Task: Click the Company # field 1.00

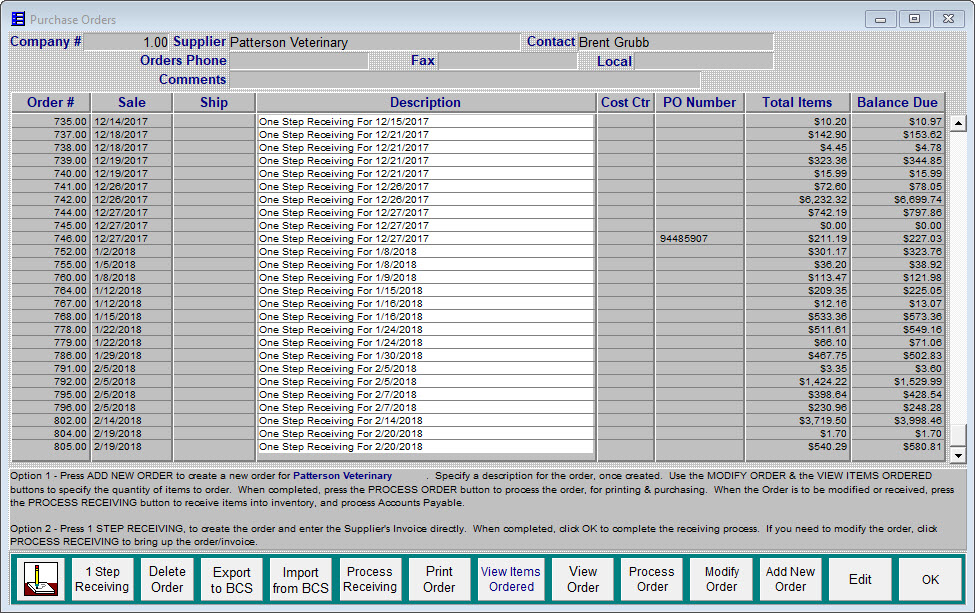Action: click(126, 42)
